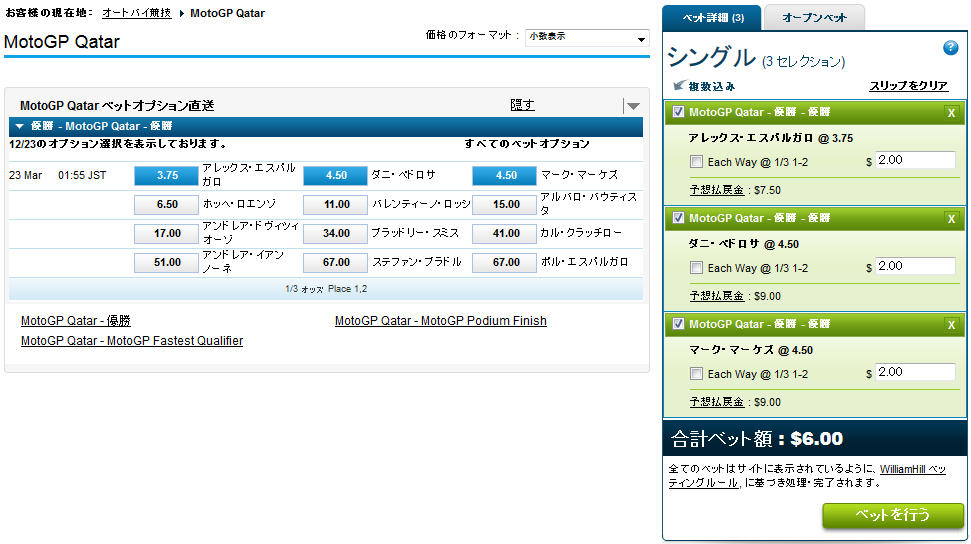Viewport: 971px width, 544px height.
Task: Click the blue help question mark icon
Action: point(951,48)
